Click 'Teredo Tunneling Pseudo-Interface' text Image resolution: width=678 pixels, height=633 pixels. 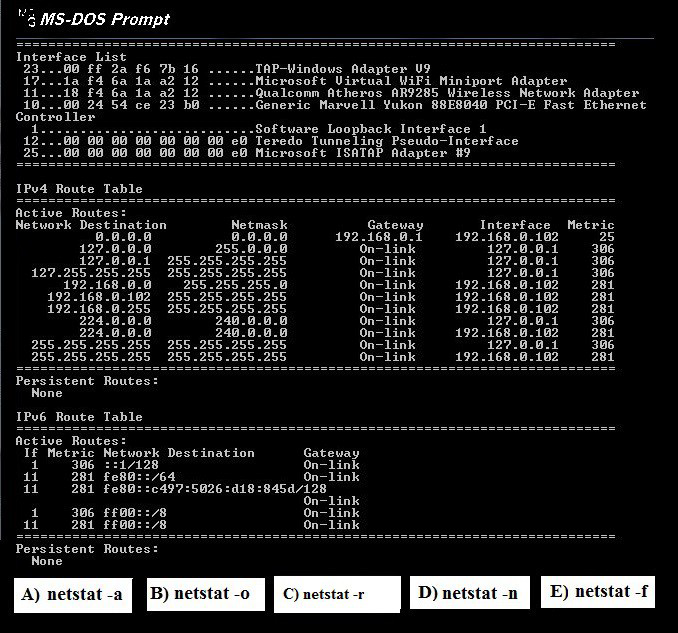pos(387,141)
